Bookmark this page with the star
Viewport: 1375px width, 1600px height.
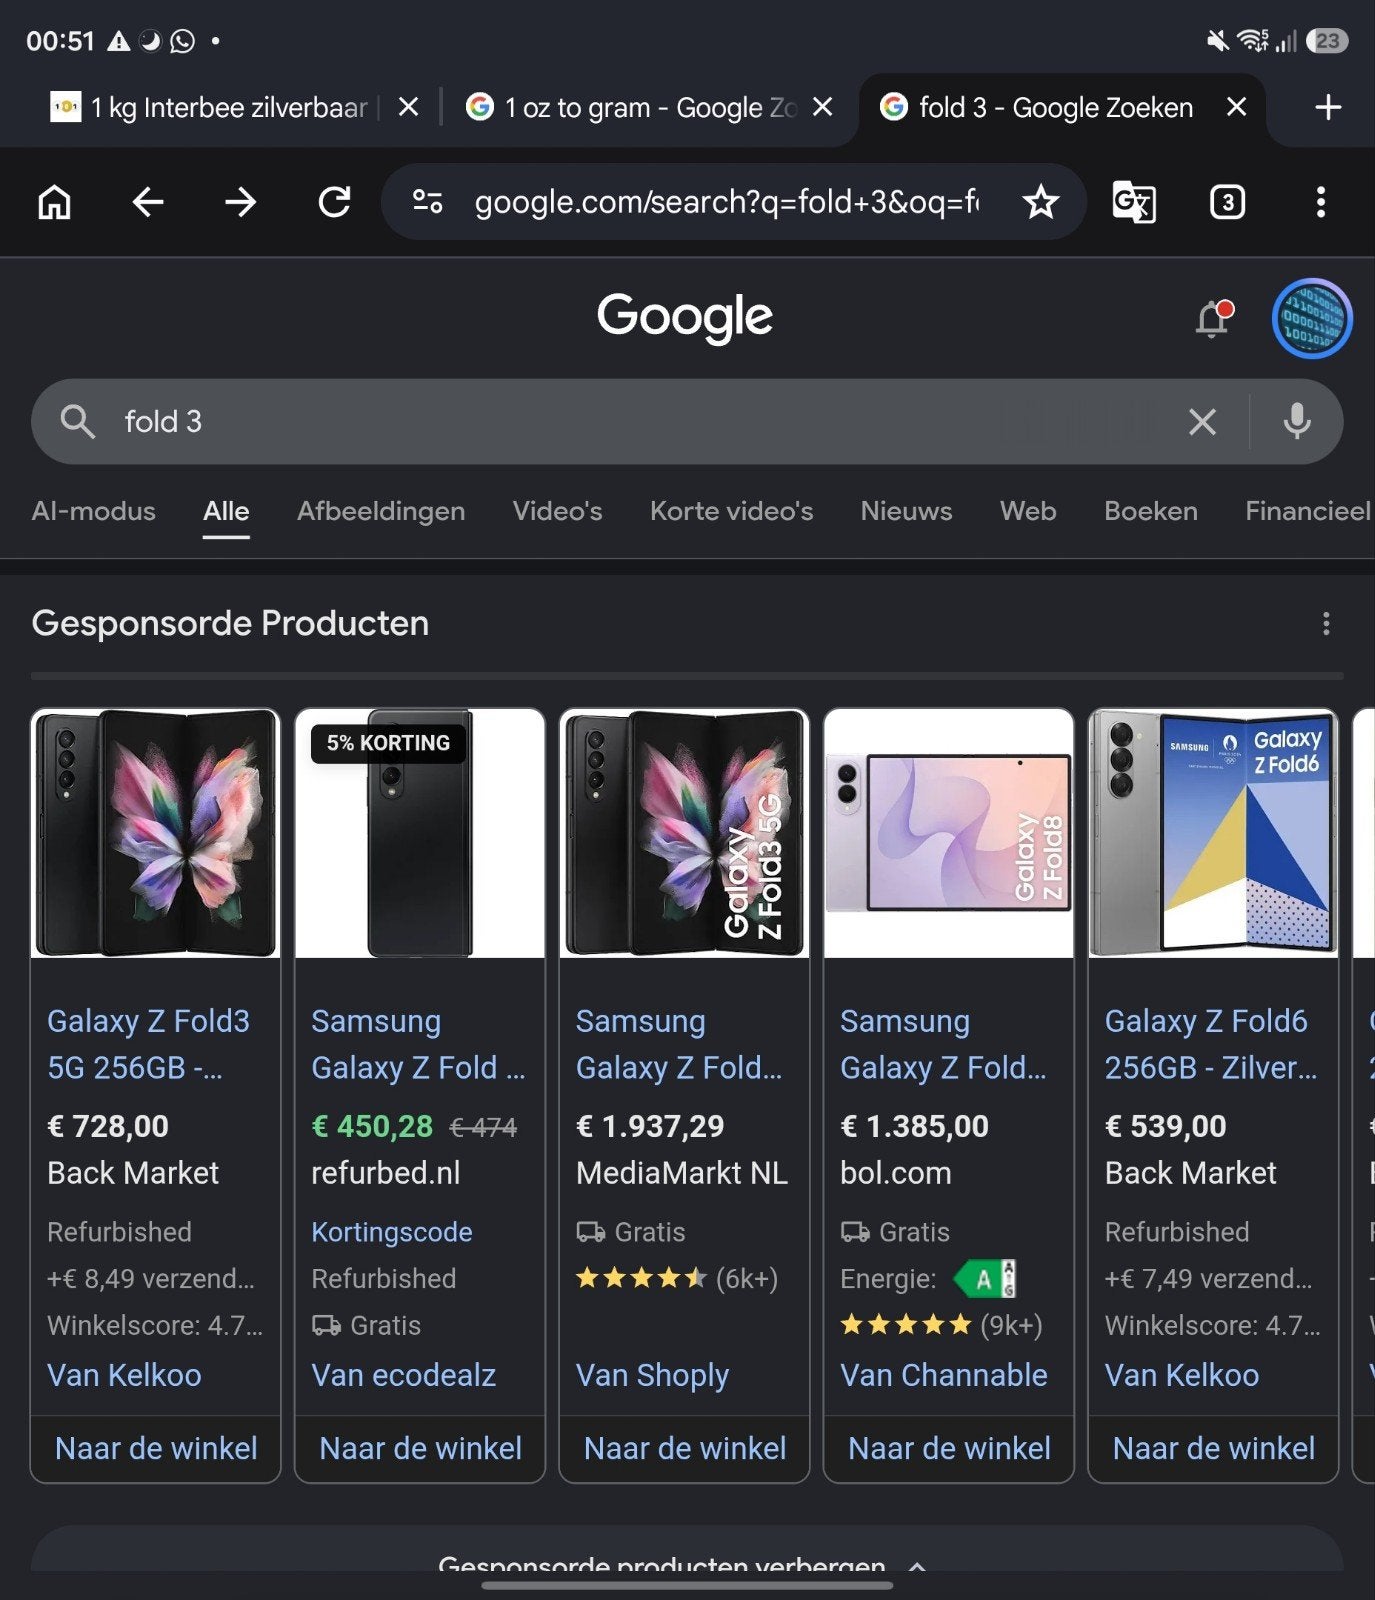point(1041,202)
